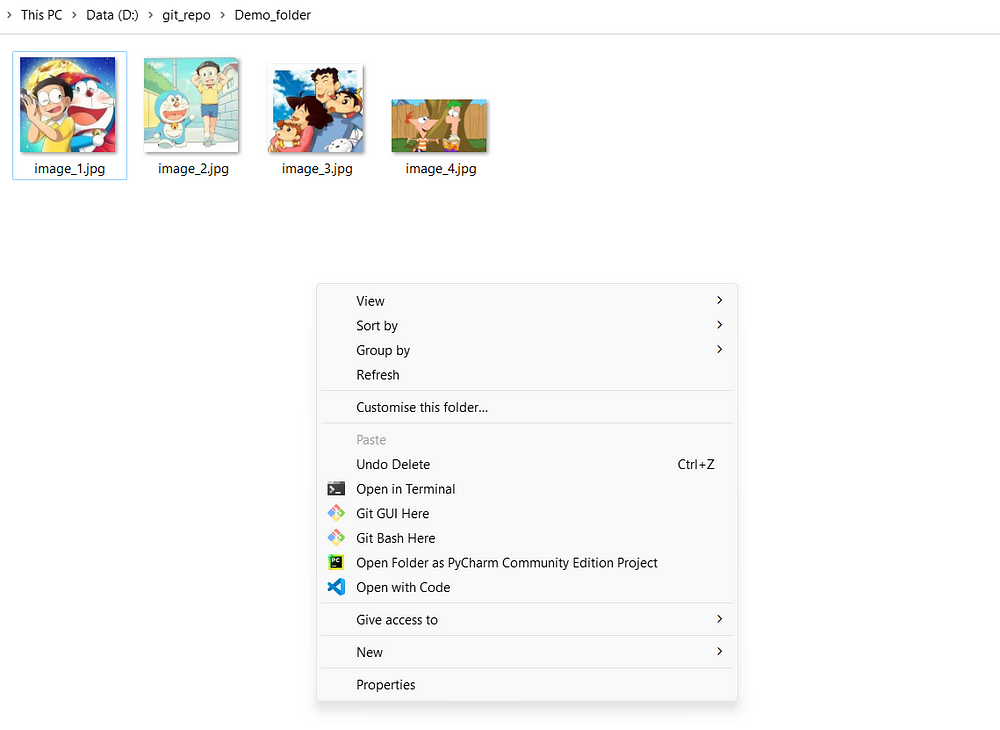1000x730 pixels.
Task: Expand the Sort by submenu arrow
Action: click(719, 325)
